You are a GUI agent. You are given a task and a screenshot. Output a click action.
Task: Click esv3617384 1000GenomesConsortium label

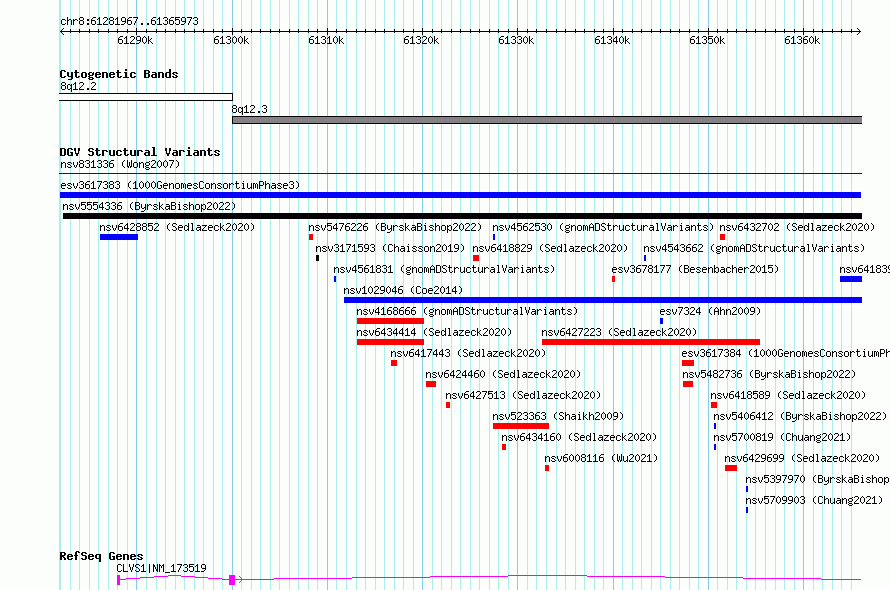(x=786, y=353)
